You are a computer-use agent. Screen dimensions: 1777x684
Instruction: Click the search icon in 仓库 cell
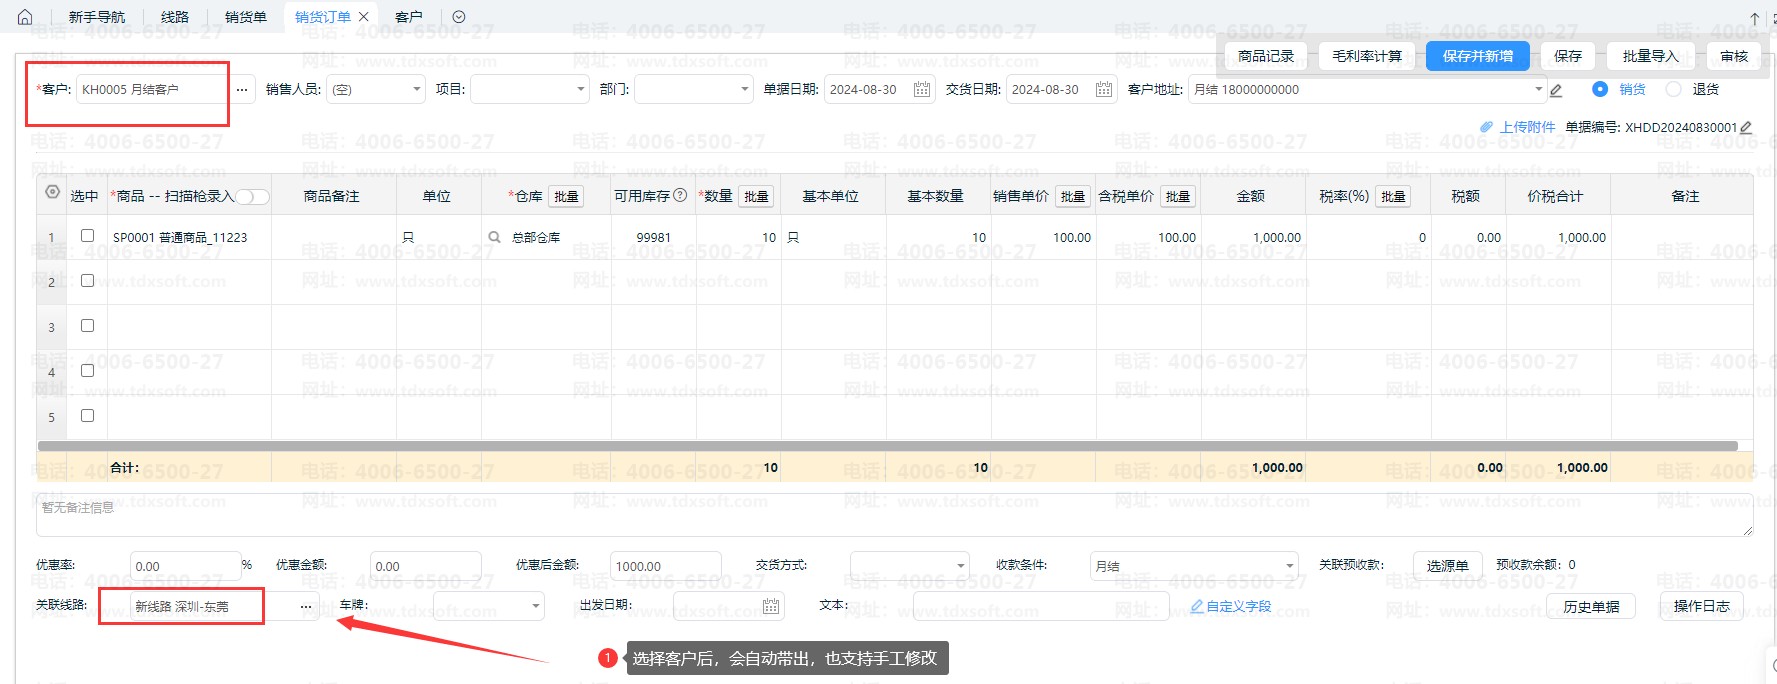pos(494,238)
